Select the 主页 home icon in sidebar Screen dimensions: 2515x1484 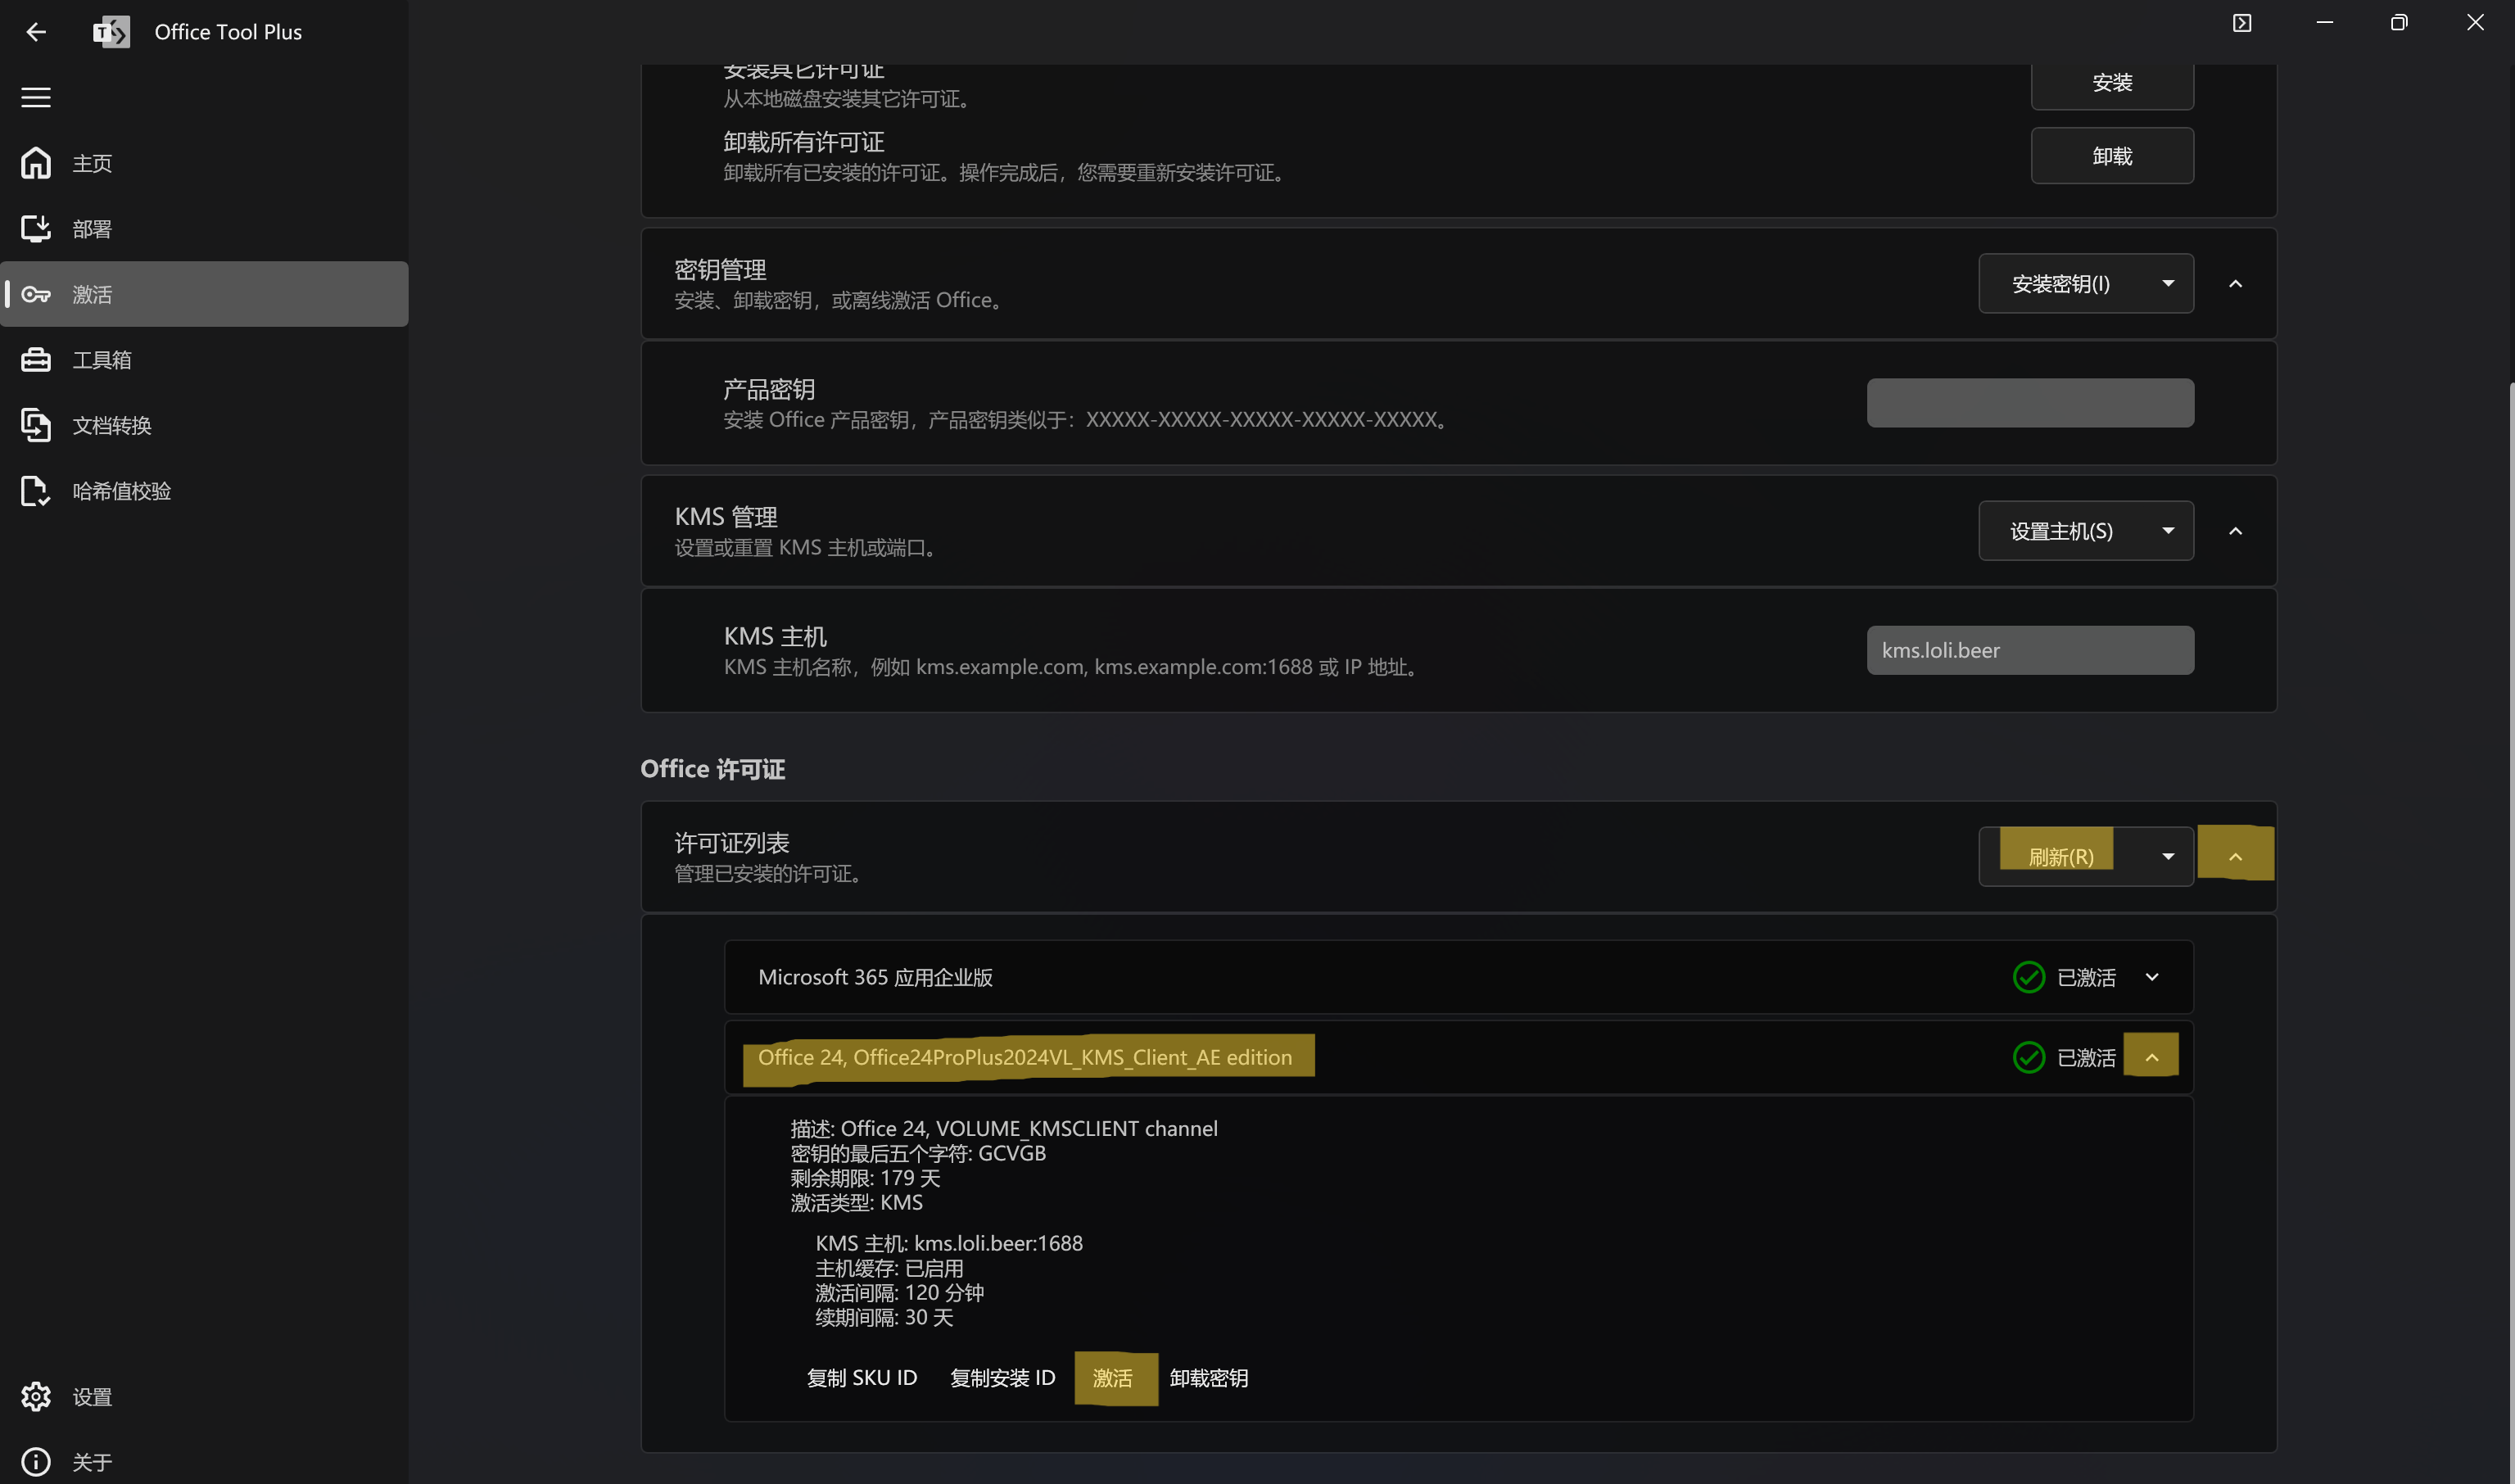click(35, 163)
